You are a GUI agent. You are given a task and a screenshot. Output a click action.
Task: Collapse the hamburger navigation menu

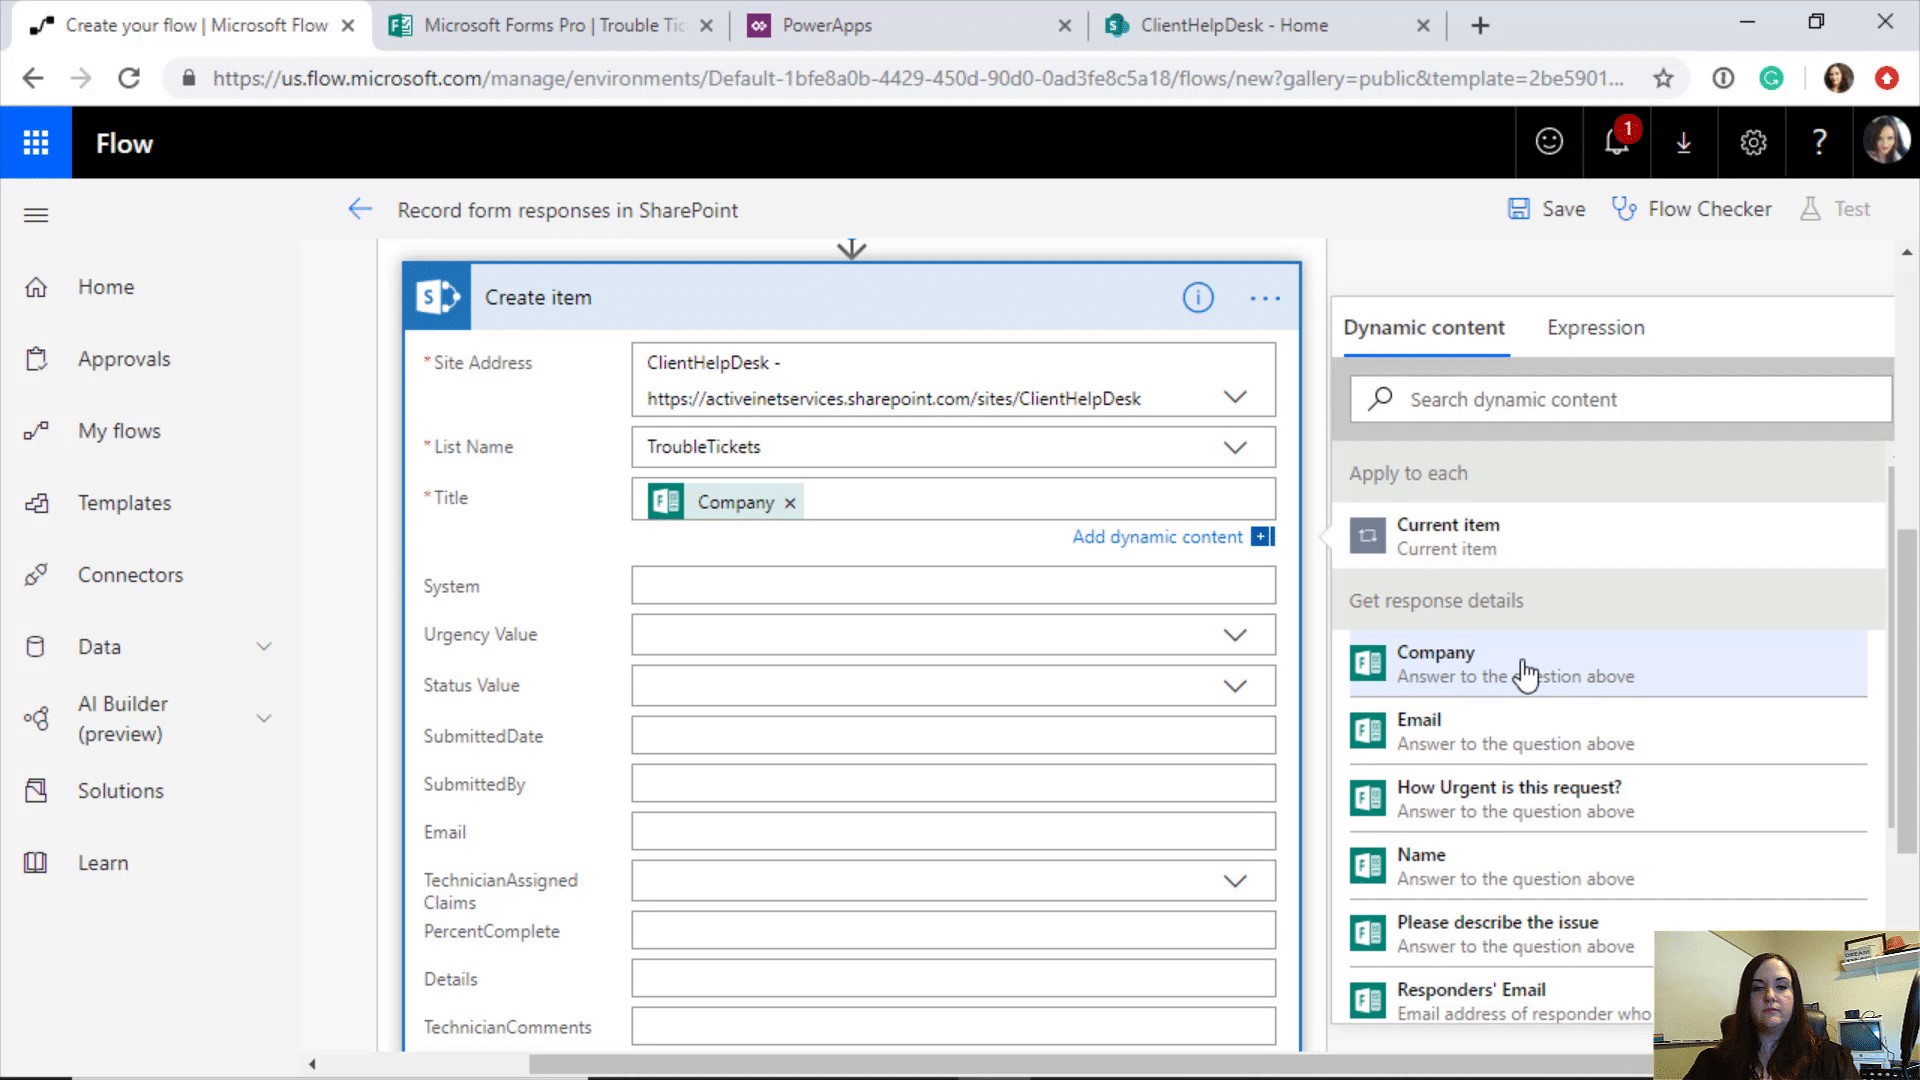tap(36, 215)
